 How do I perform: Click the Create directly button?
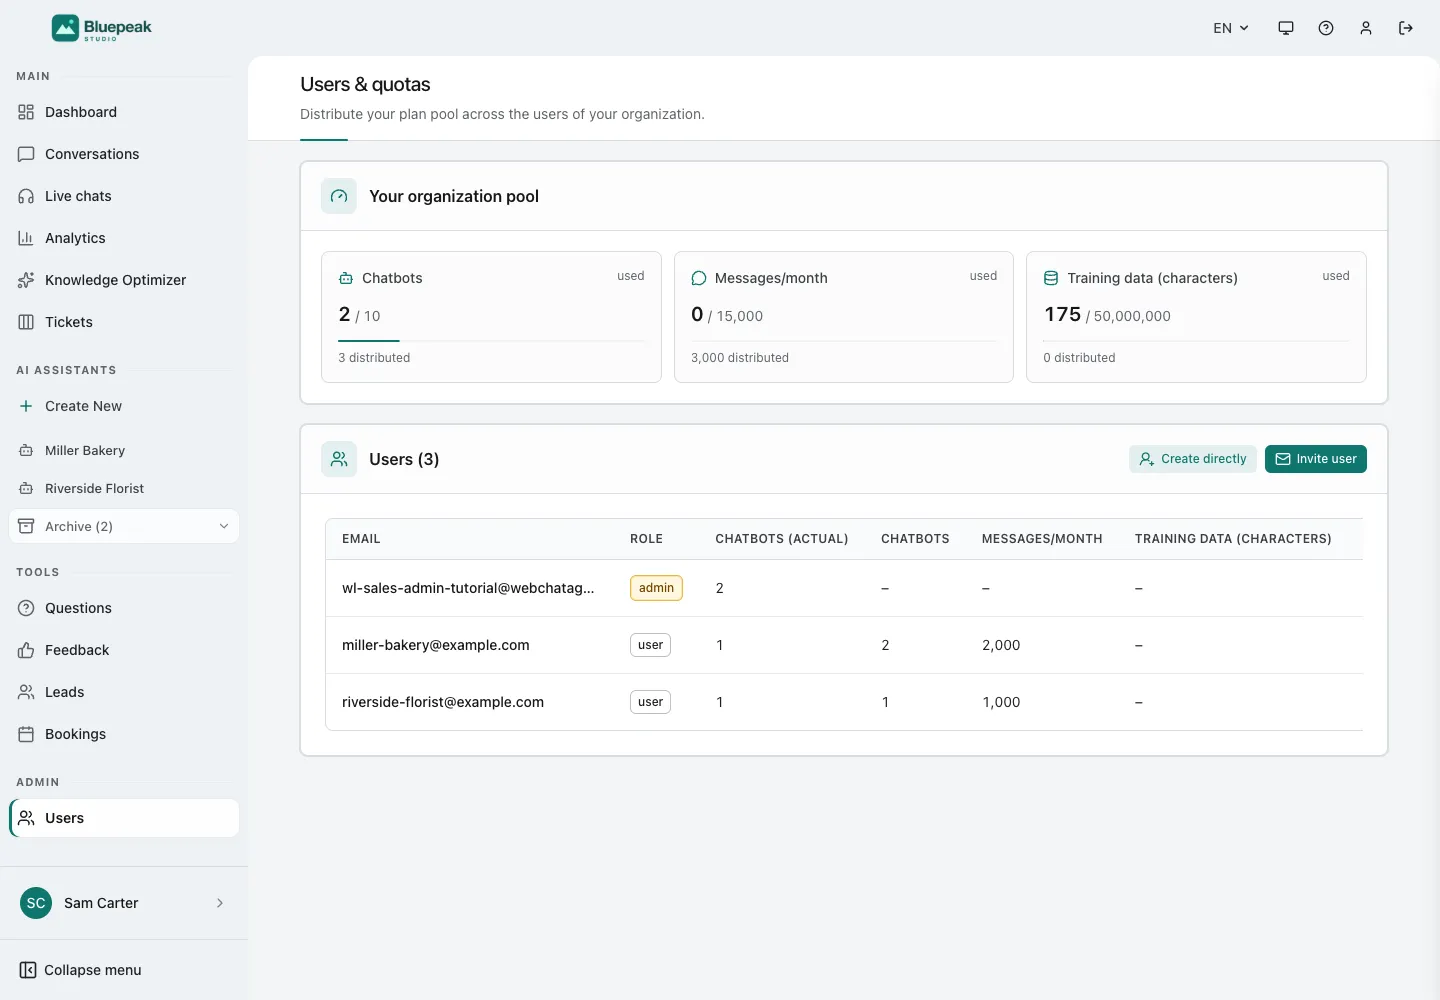(x=1193, y=459)
